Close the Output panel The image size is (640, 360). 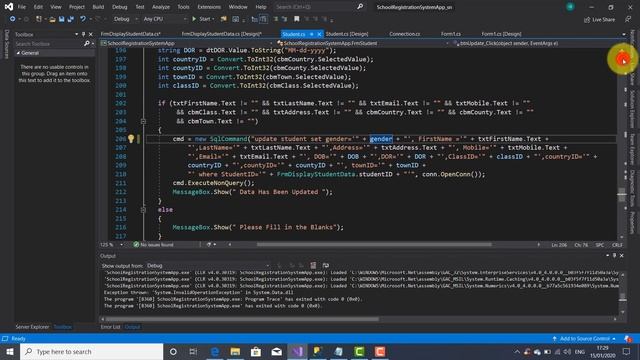(622, 256)
